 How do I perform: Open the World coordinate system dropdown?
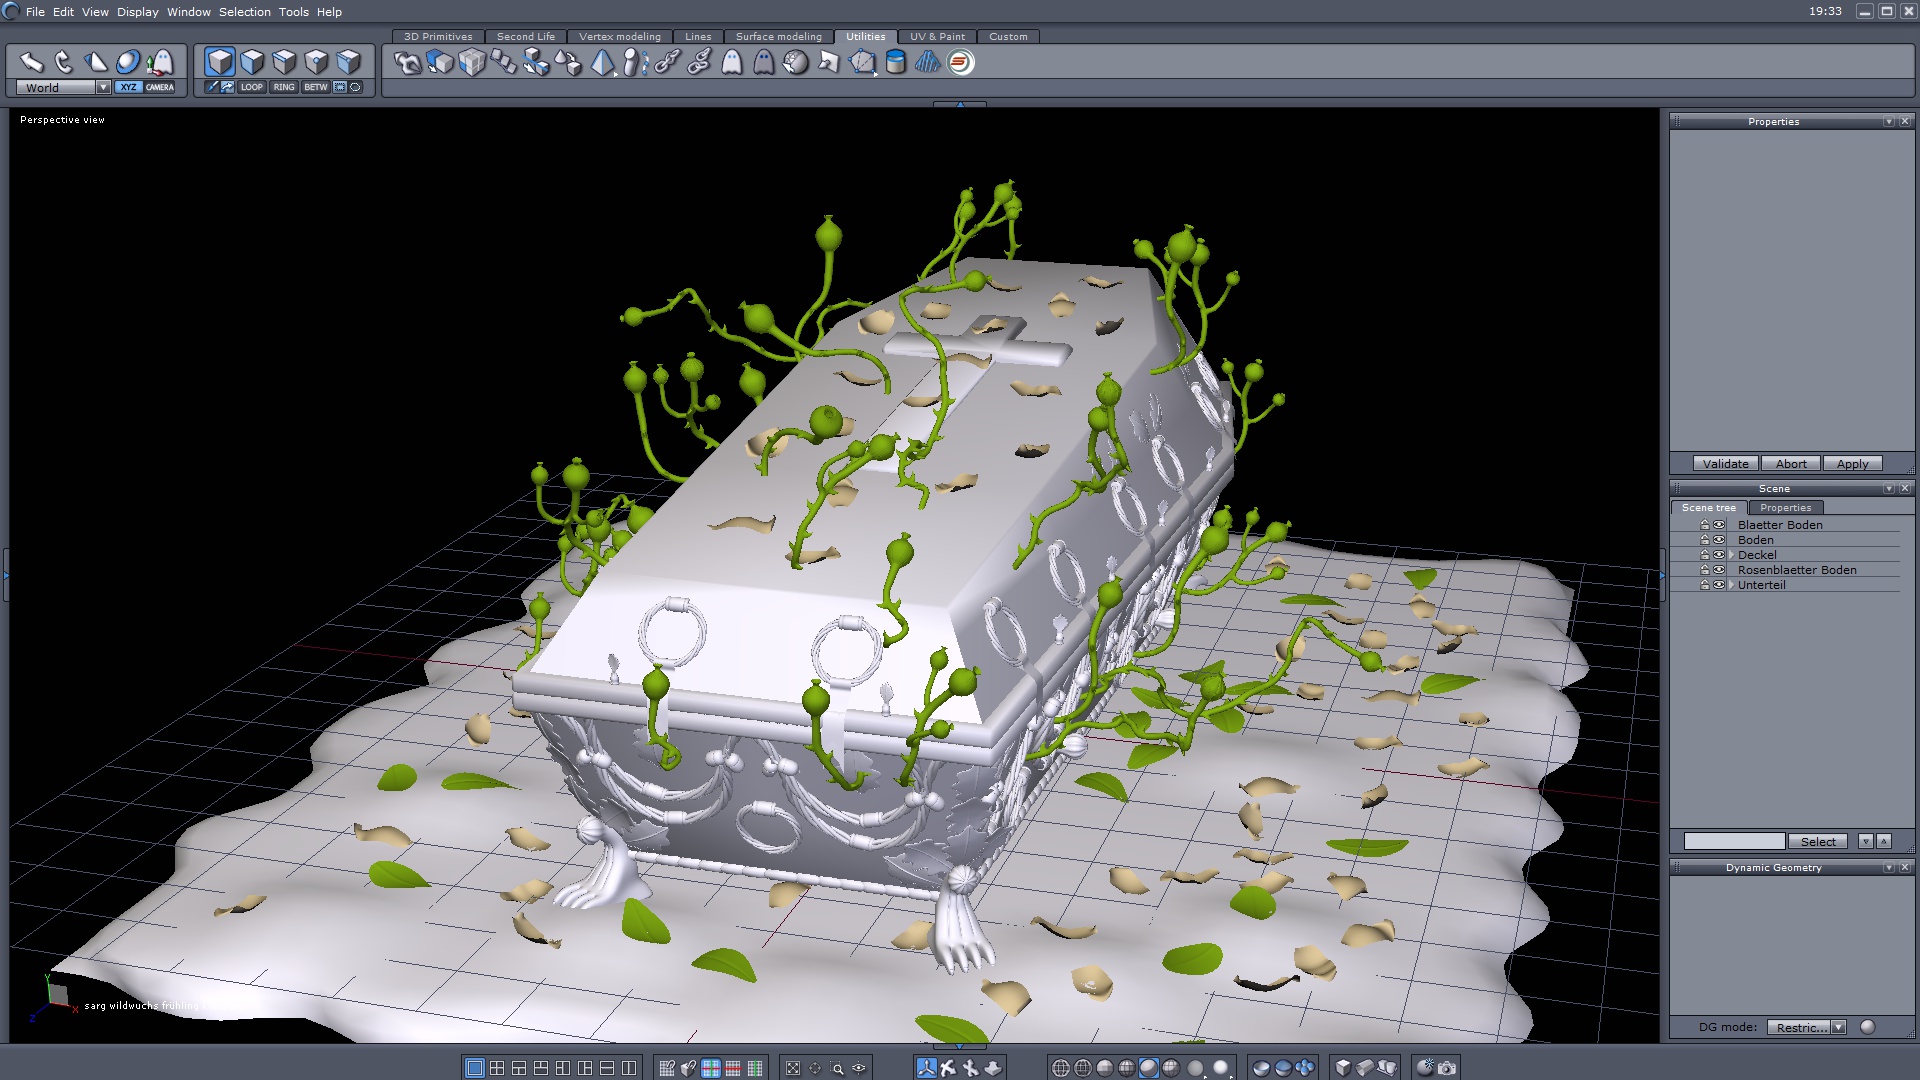click(103, 87)
